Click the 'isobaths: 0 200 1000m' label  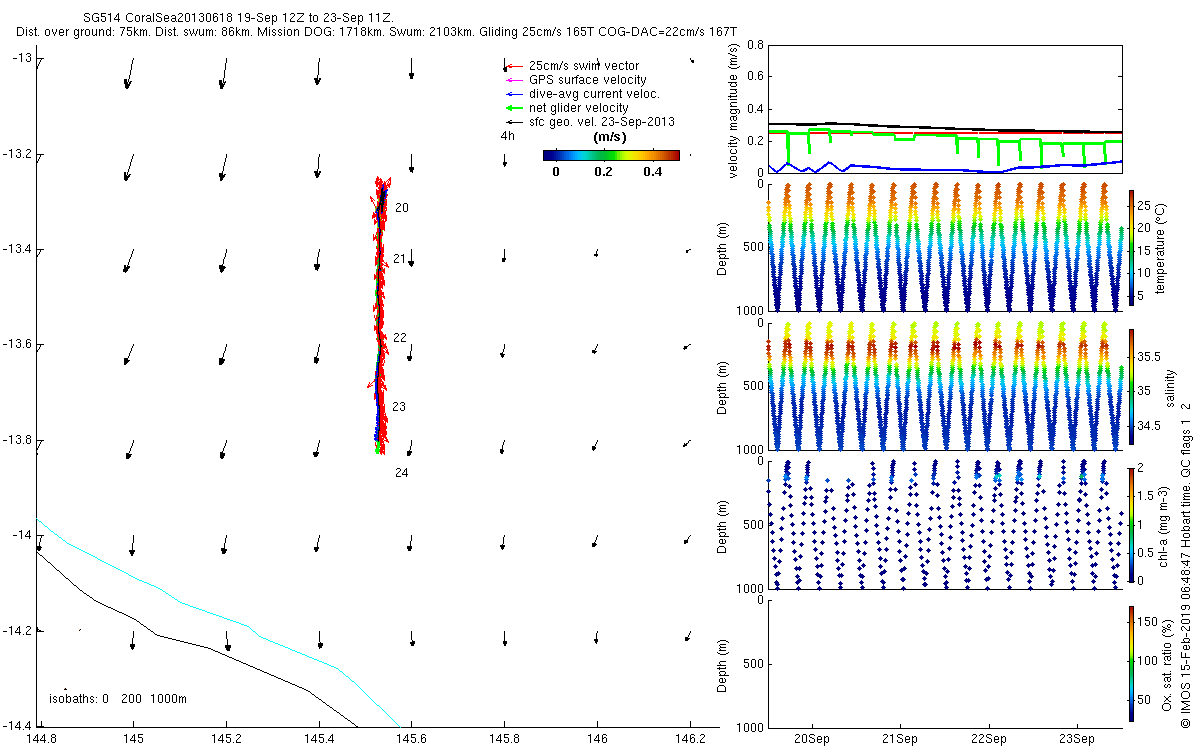(117, 698)
